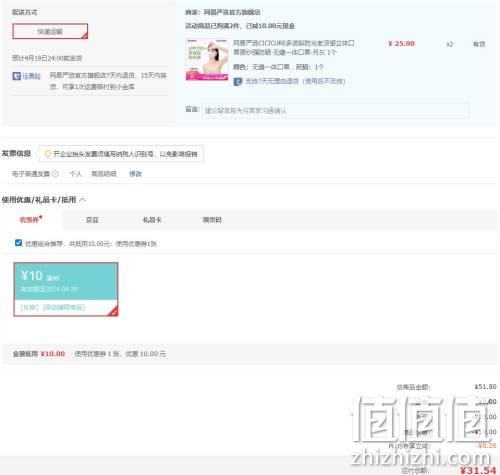Select the 快递运输 delivery option

pyautogui.click(x=50, y=31)
